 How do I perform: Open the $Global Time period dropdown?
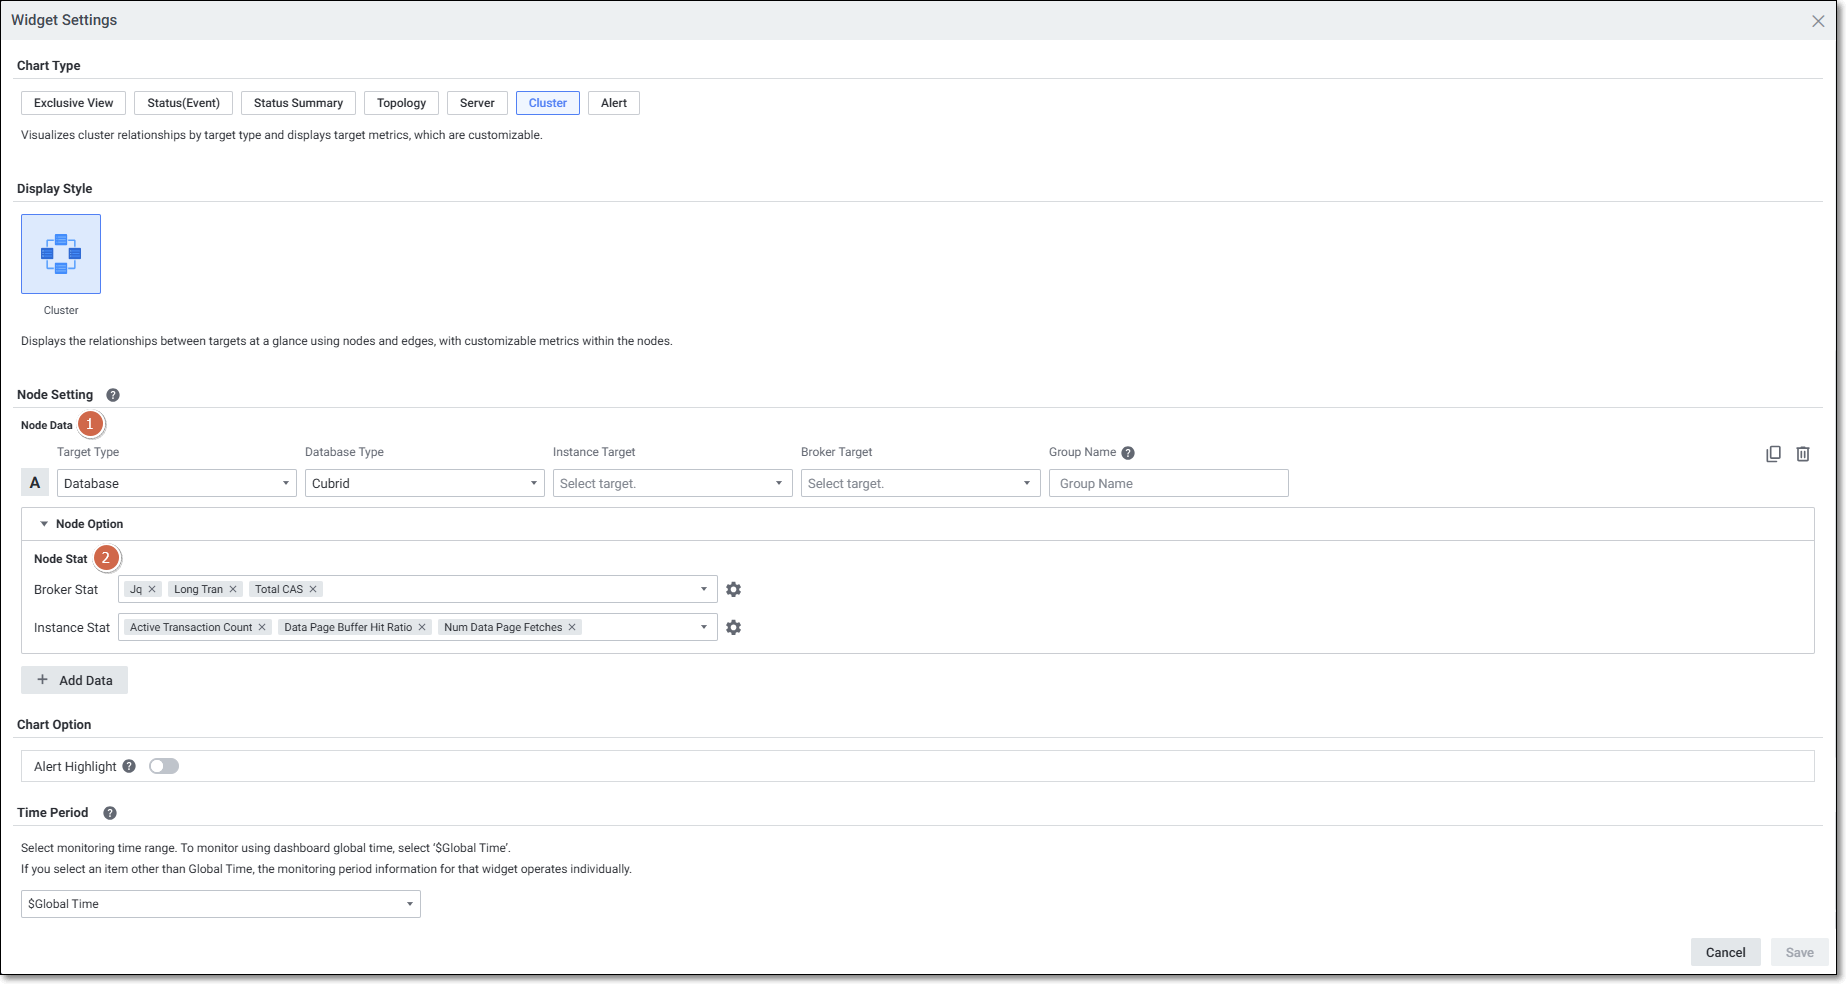coord(220,904)
